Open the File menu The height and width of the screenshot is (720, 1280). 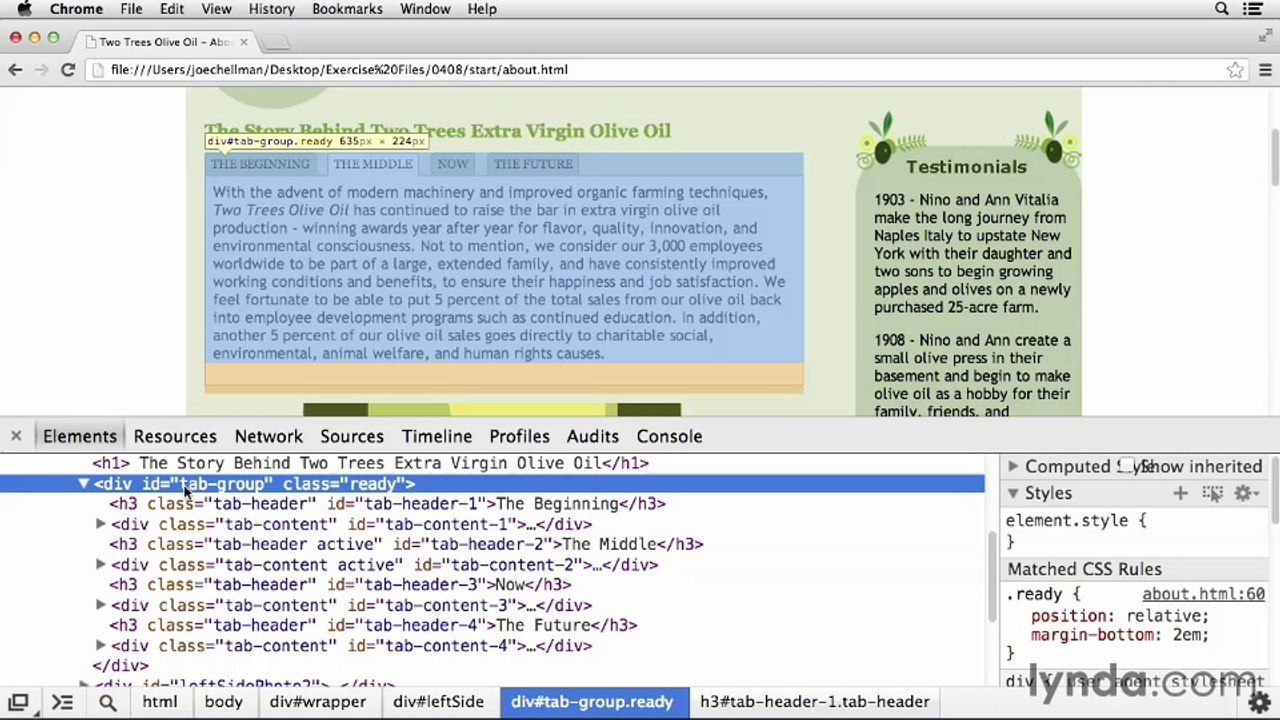click(x=131, y=9)
